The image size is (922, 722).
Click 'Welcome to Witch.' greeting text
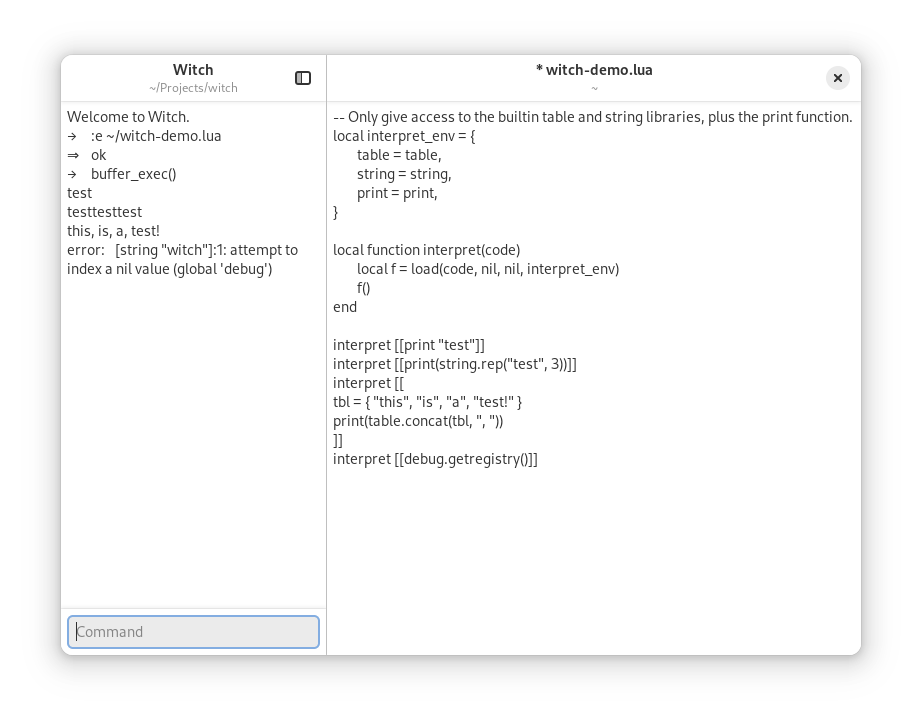pos(128,117)
